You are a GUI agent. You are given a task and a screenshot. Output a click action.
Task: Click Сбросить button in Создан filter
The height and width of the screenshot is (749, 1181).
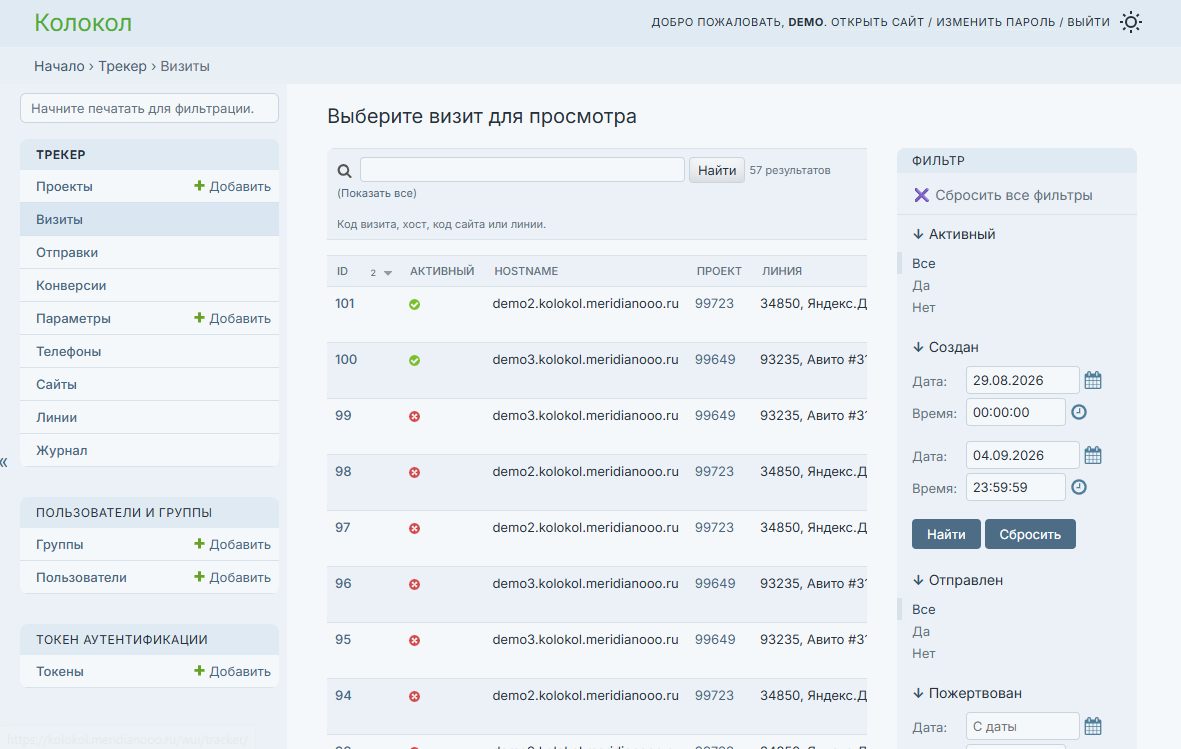pyautogui.click(x=1030, y=534)
